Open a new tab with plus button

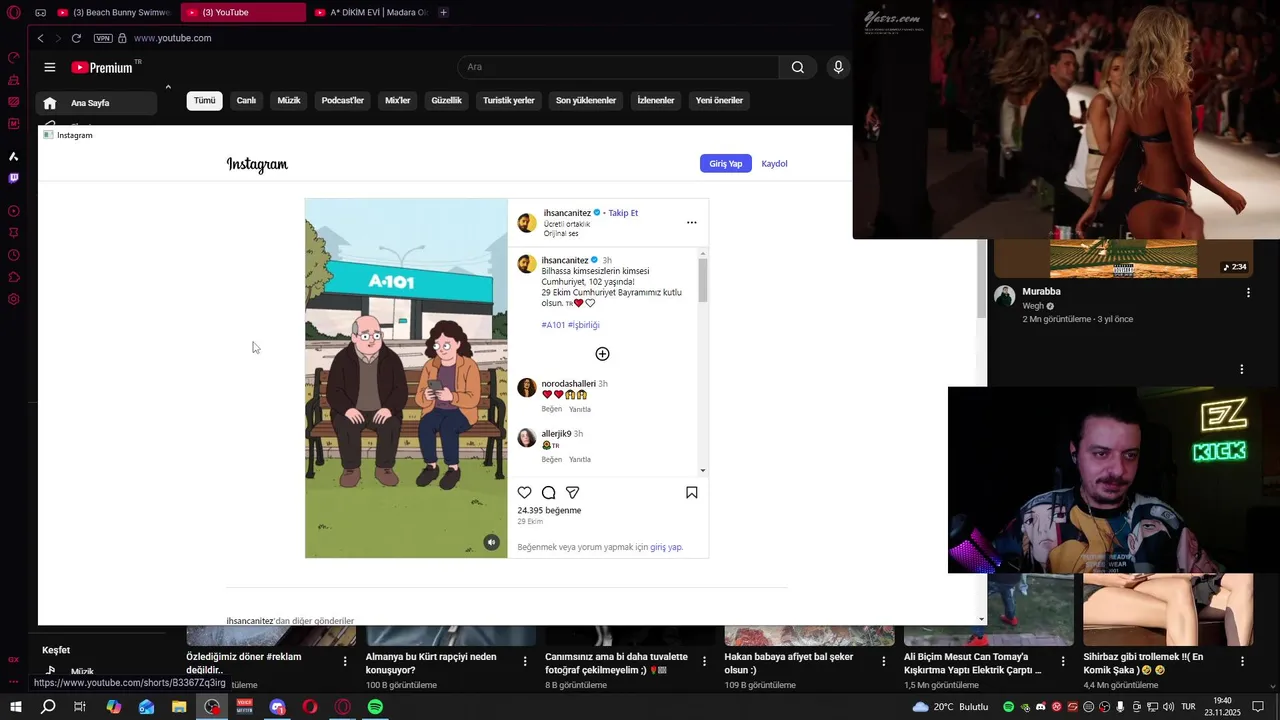(443, 12)
